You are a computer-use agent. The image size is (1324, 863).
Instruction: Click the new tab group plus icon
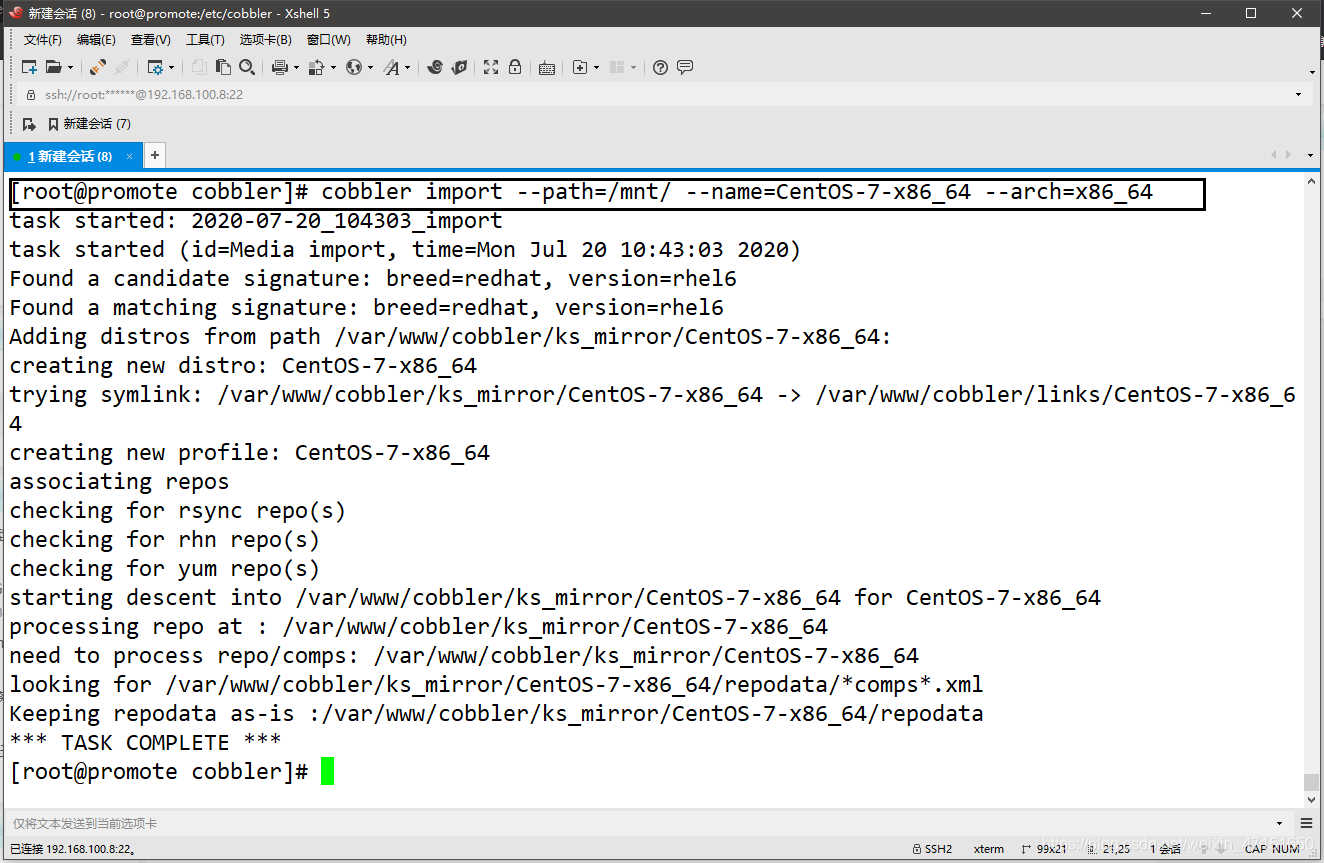click(x=580, y=67)
